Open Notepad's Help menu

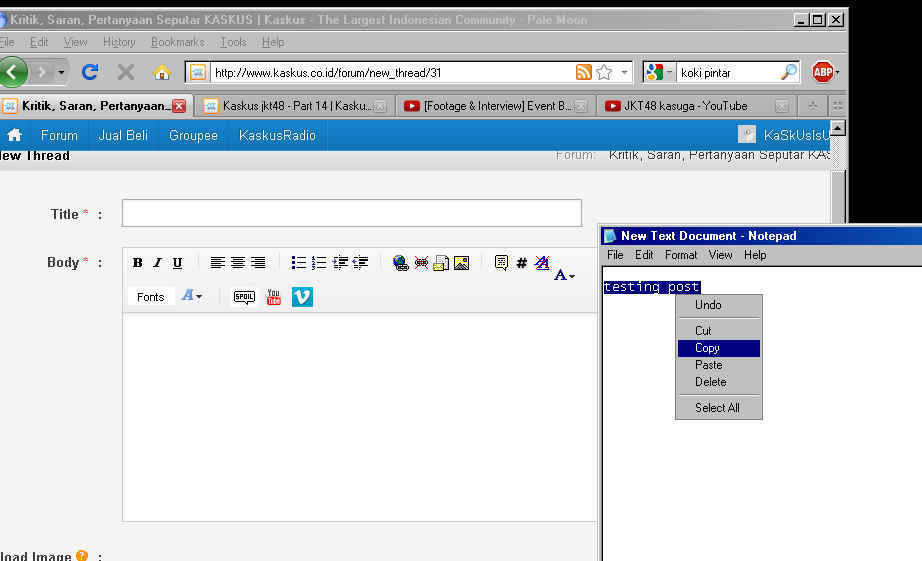click(x=755, y=255)
